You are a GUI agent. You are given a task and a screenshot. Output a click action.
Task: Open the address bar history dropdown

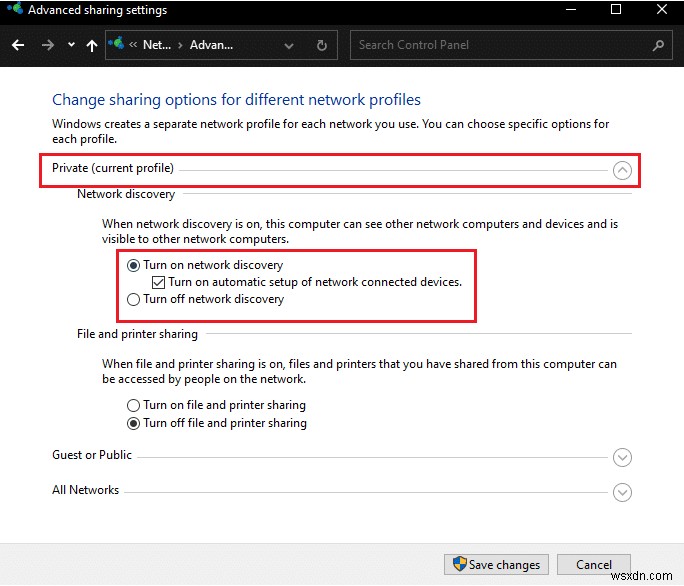coord(289,45)
